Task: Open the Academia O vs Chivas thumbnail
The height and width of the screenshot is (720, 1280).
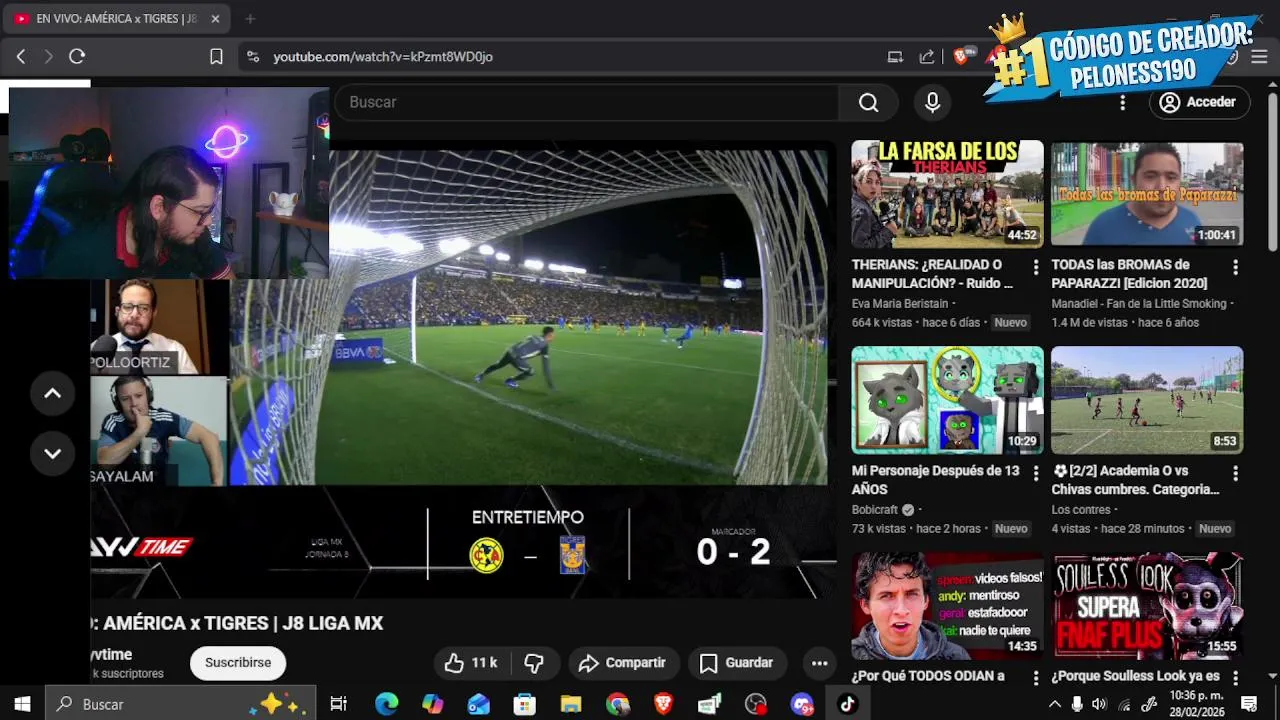Action: coord(1147,400)
